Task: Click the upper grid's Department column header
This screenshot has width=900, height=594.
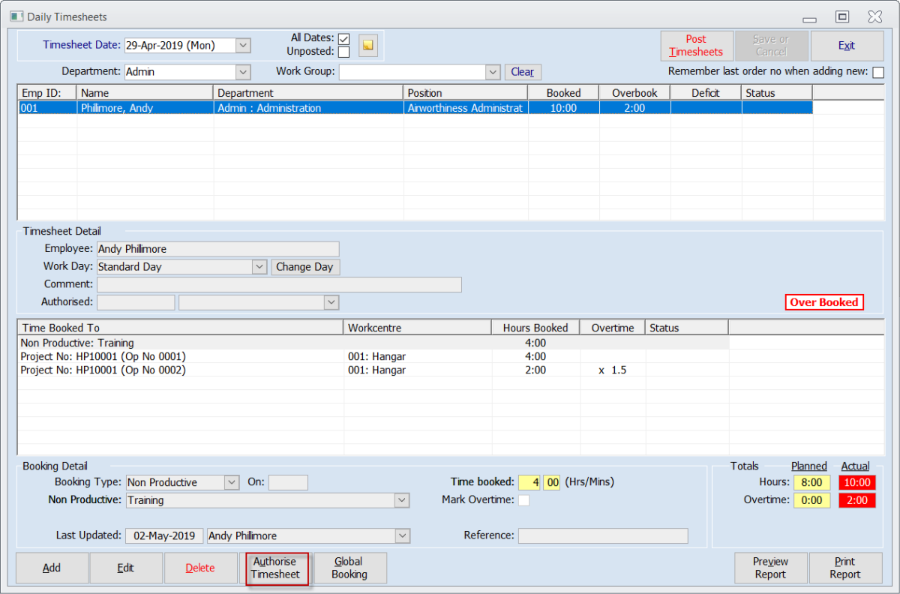Action: (x=308, y=93)
